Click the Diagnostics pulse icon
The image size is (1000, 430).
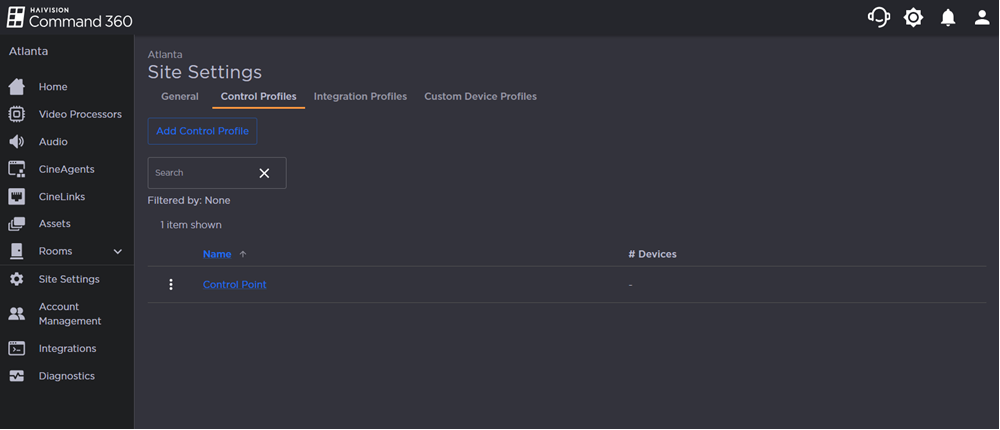tap(17, 376)
